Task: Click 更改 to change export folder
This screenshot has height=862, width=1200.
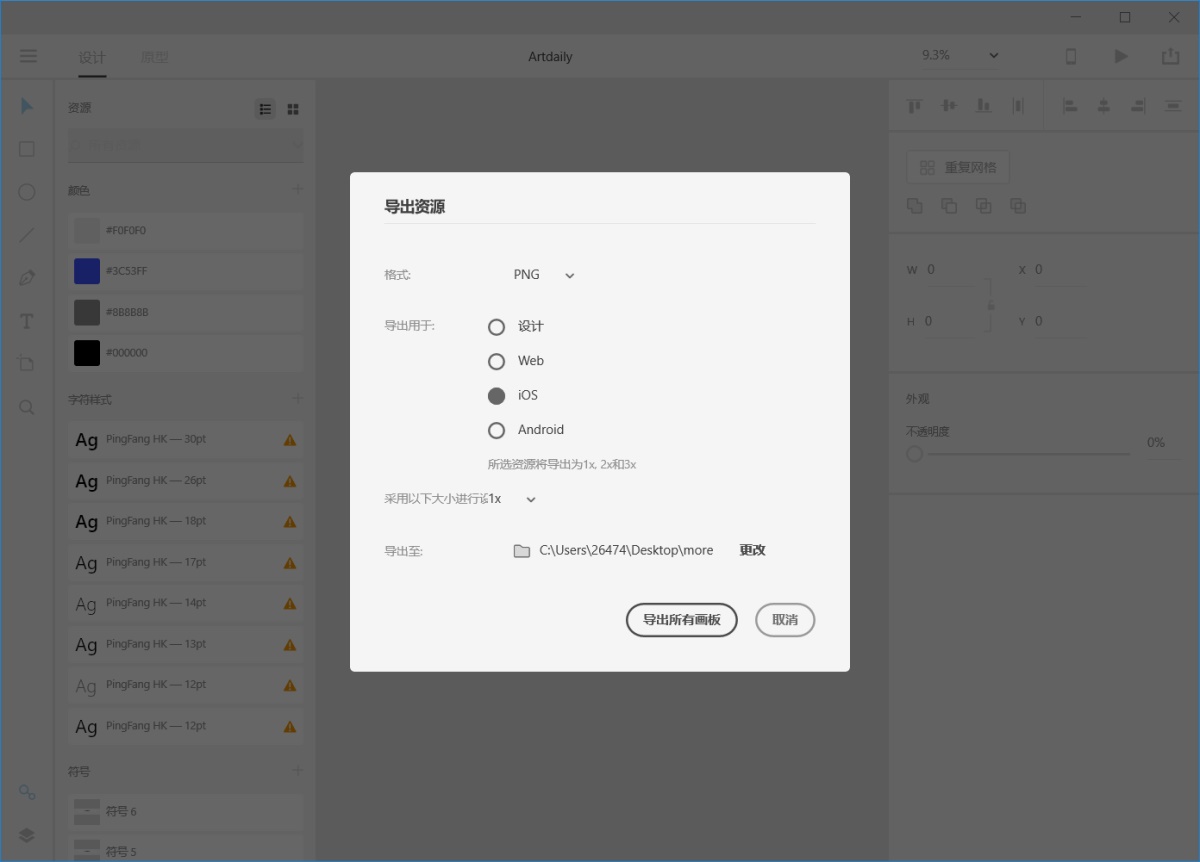Action: coord(752,550)
